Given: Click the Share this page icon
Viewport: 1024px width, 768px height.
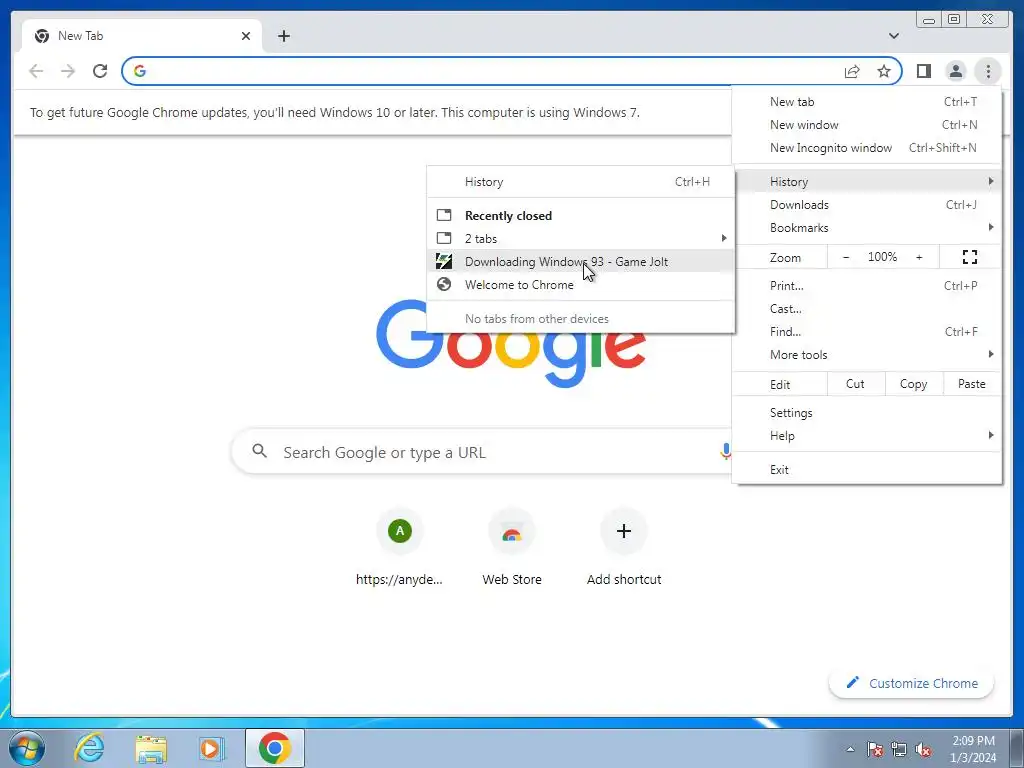Looking at the screenshot, I should pos(852,71).
